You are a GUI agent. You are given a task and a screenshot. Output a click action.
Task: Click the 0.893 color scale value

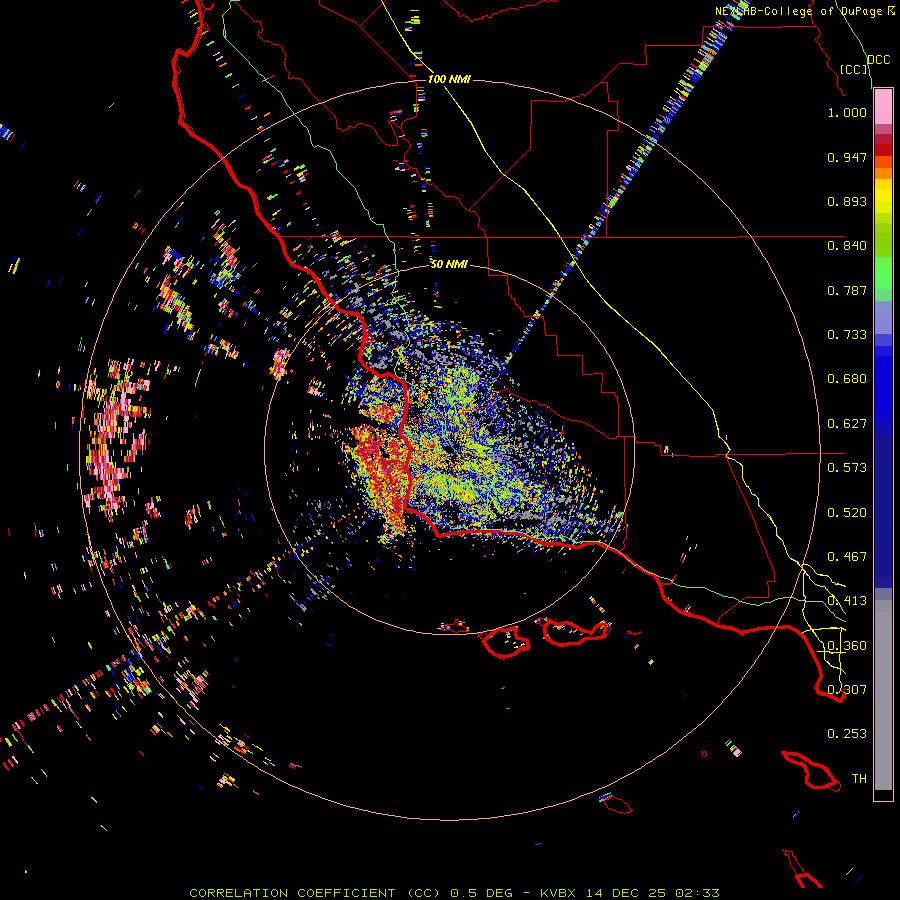tap(847, 201)
